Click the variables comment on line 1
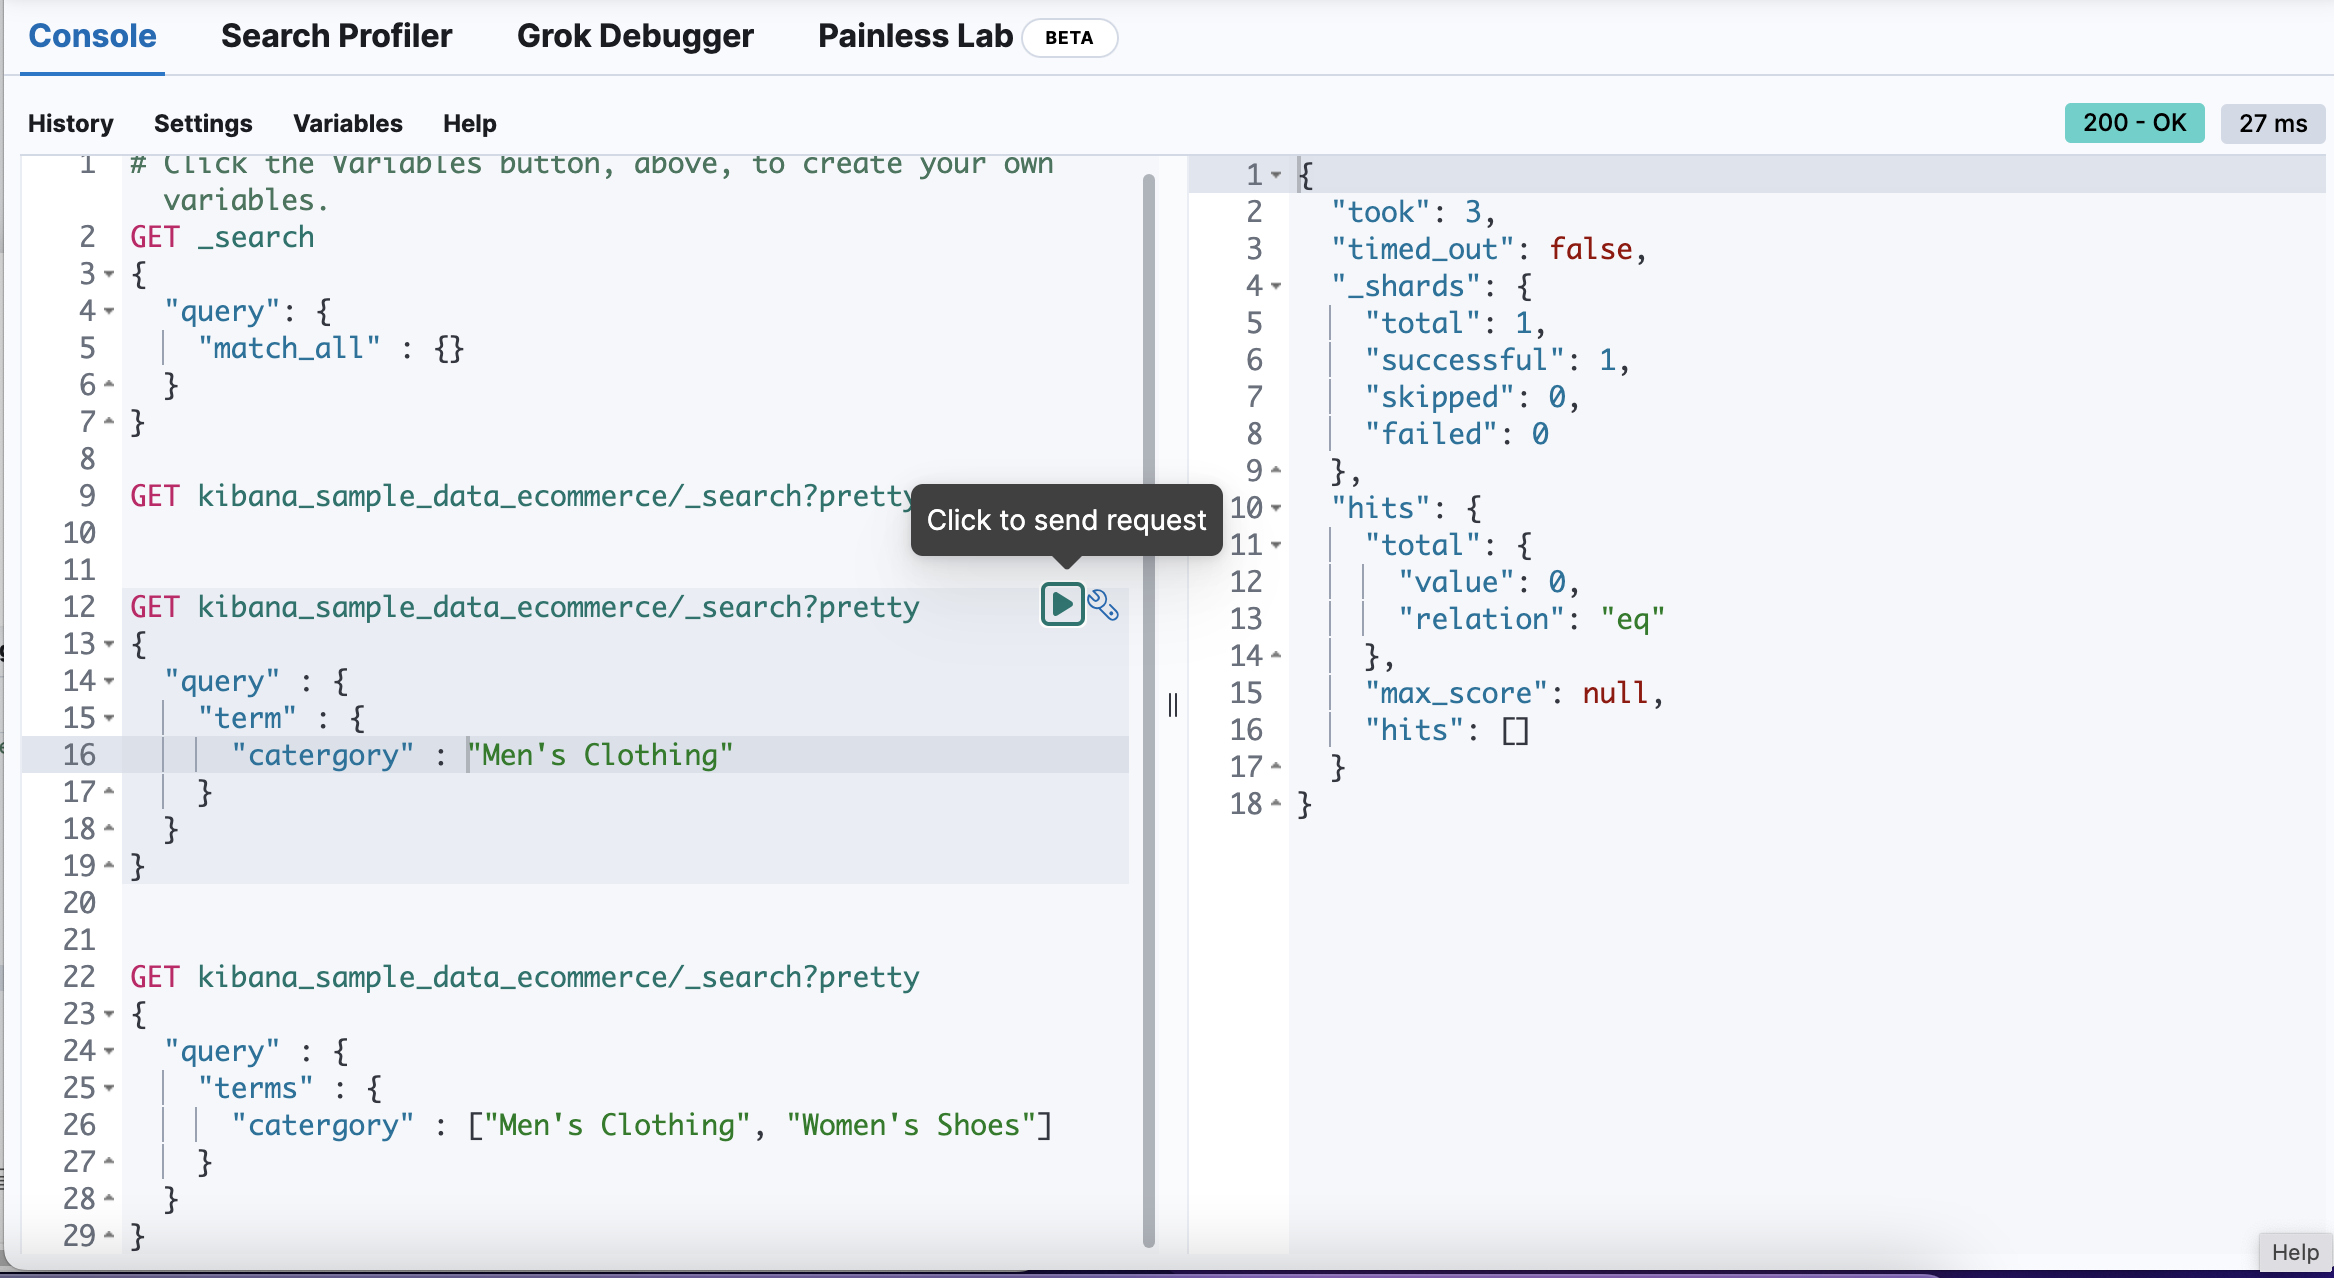Viewport: 2334px width, 1278px height. point(592,181)
